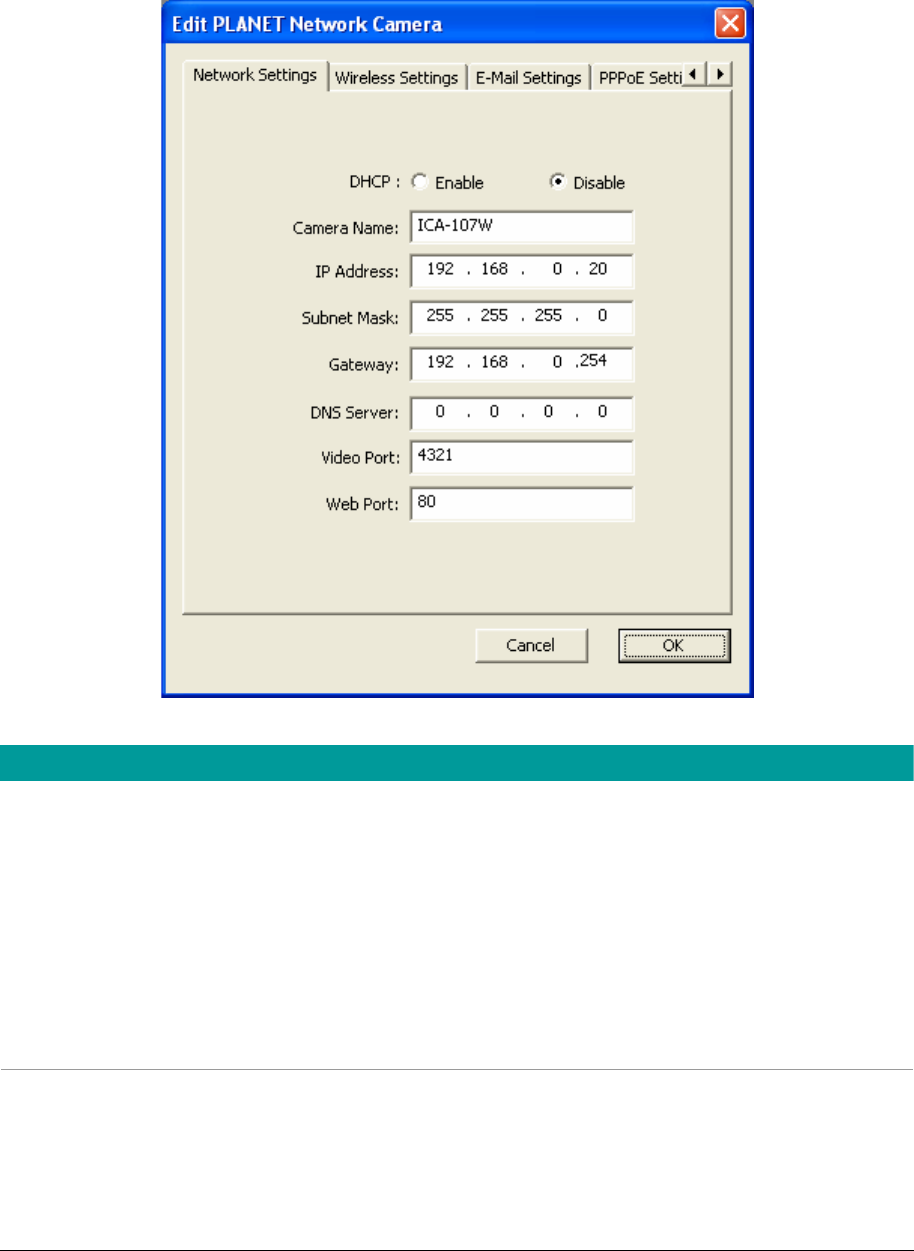Select the DHCP Enable radio button

tap(420, 182)
